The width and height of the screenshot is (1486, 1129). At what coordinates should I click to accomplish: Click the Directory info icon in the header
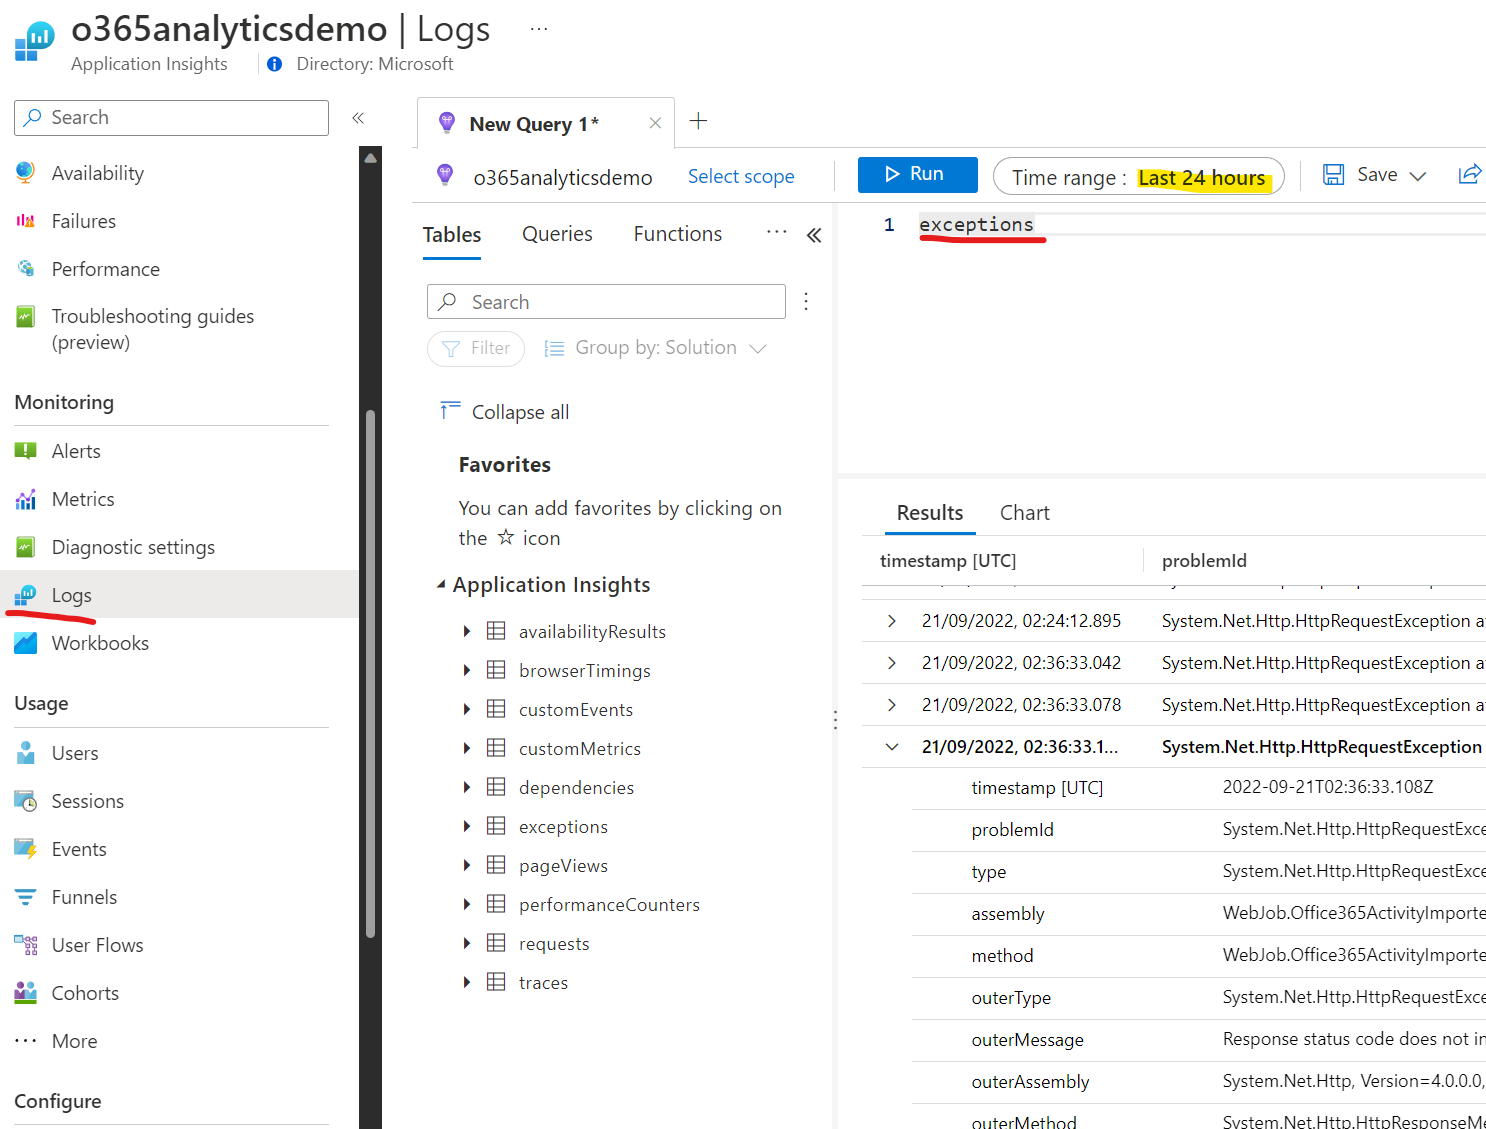click(275, 64)
